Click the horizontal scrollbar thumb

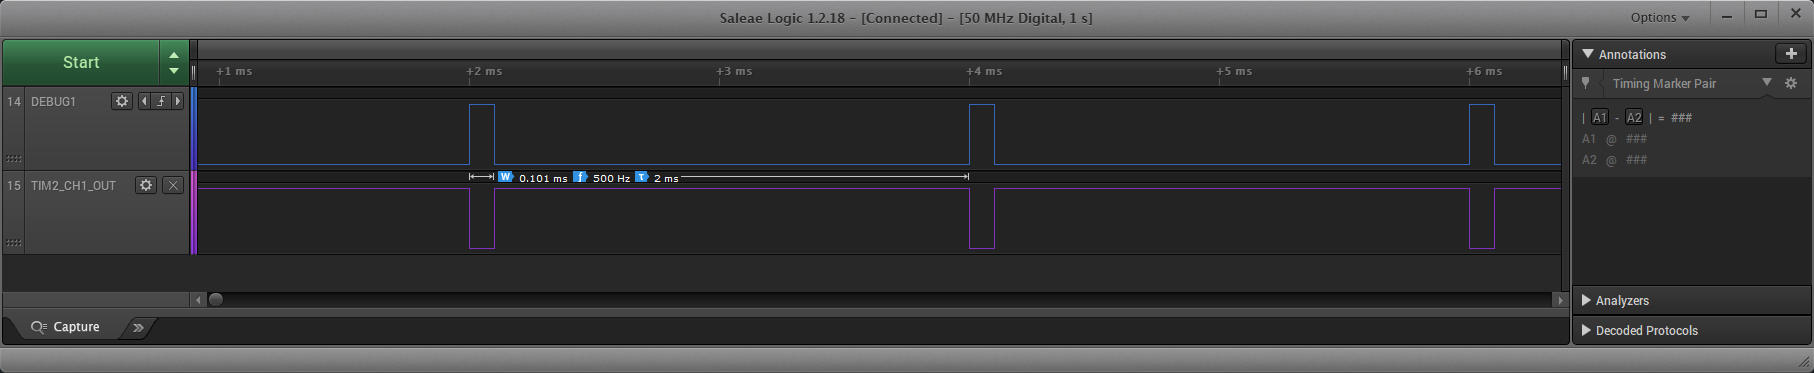pyautogui.click(x=215, y=299)
